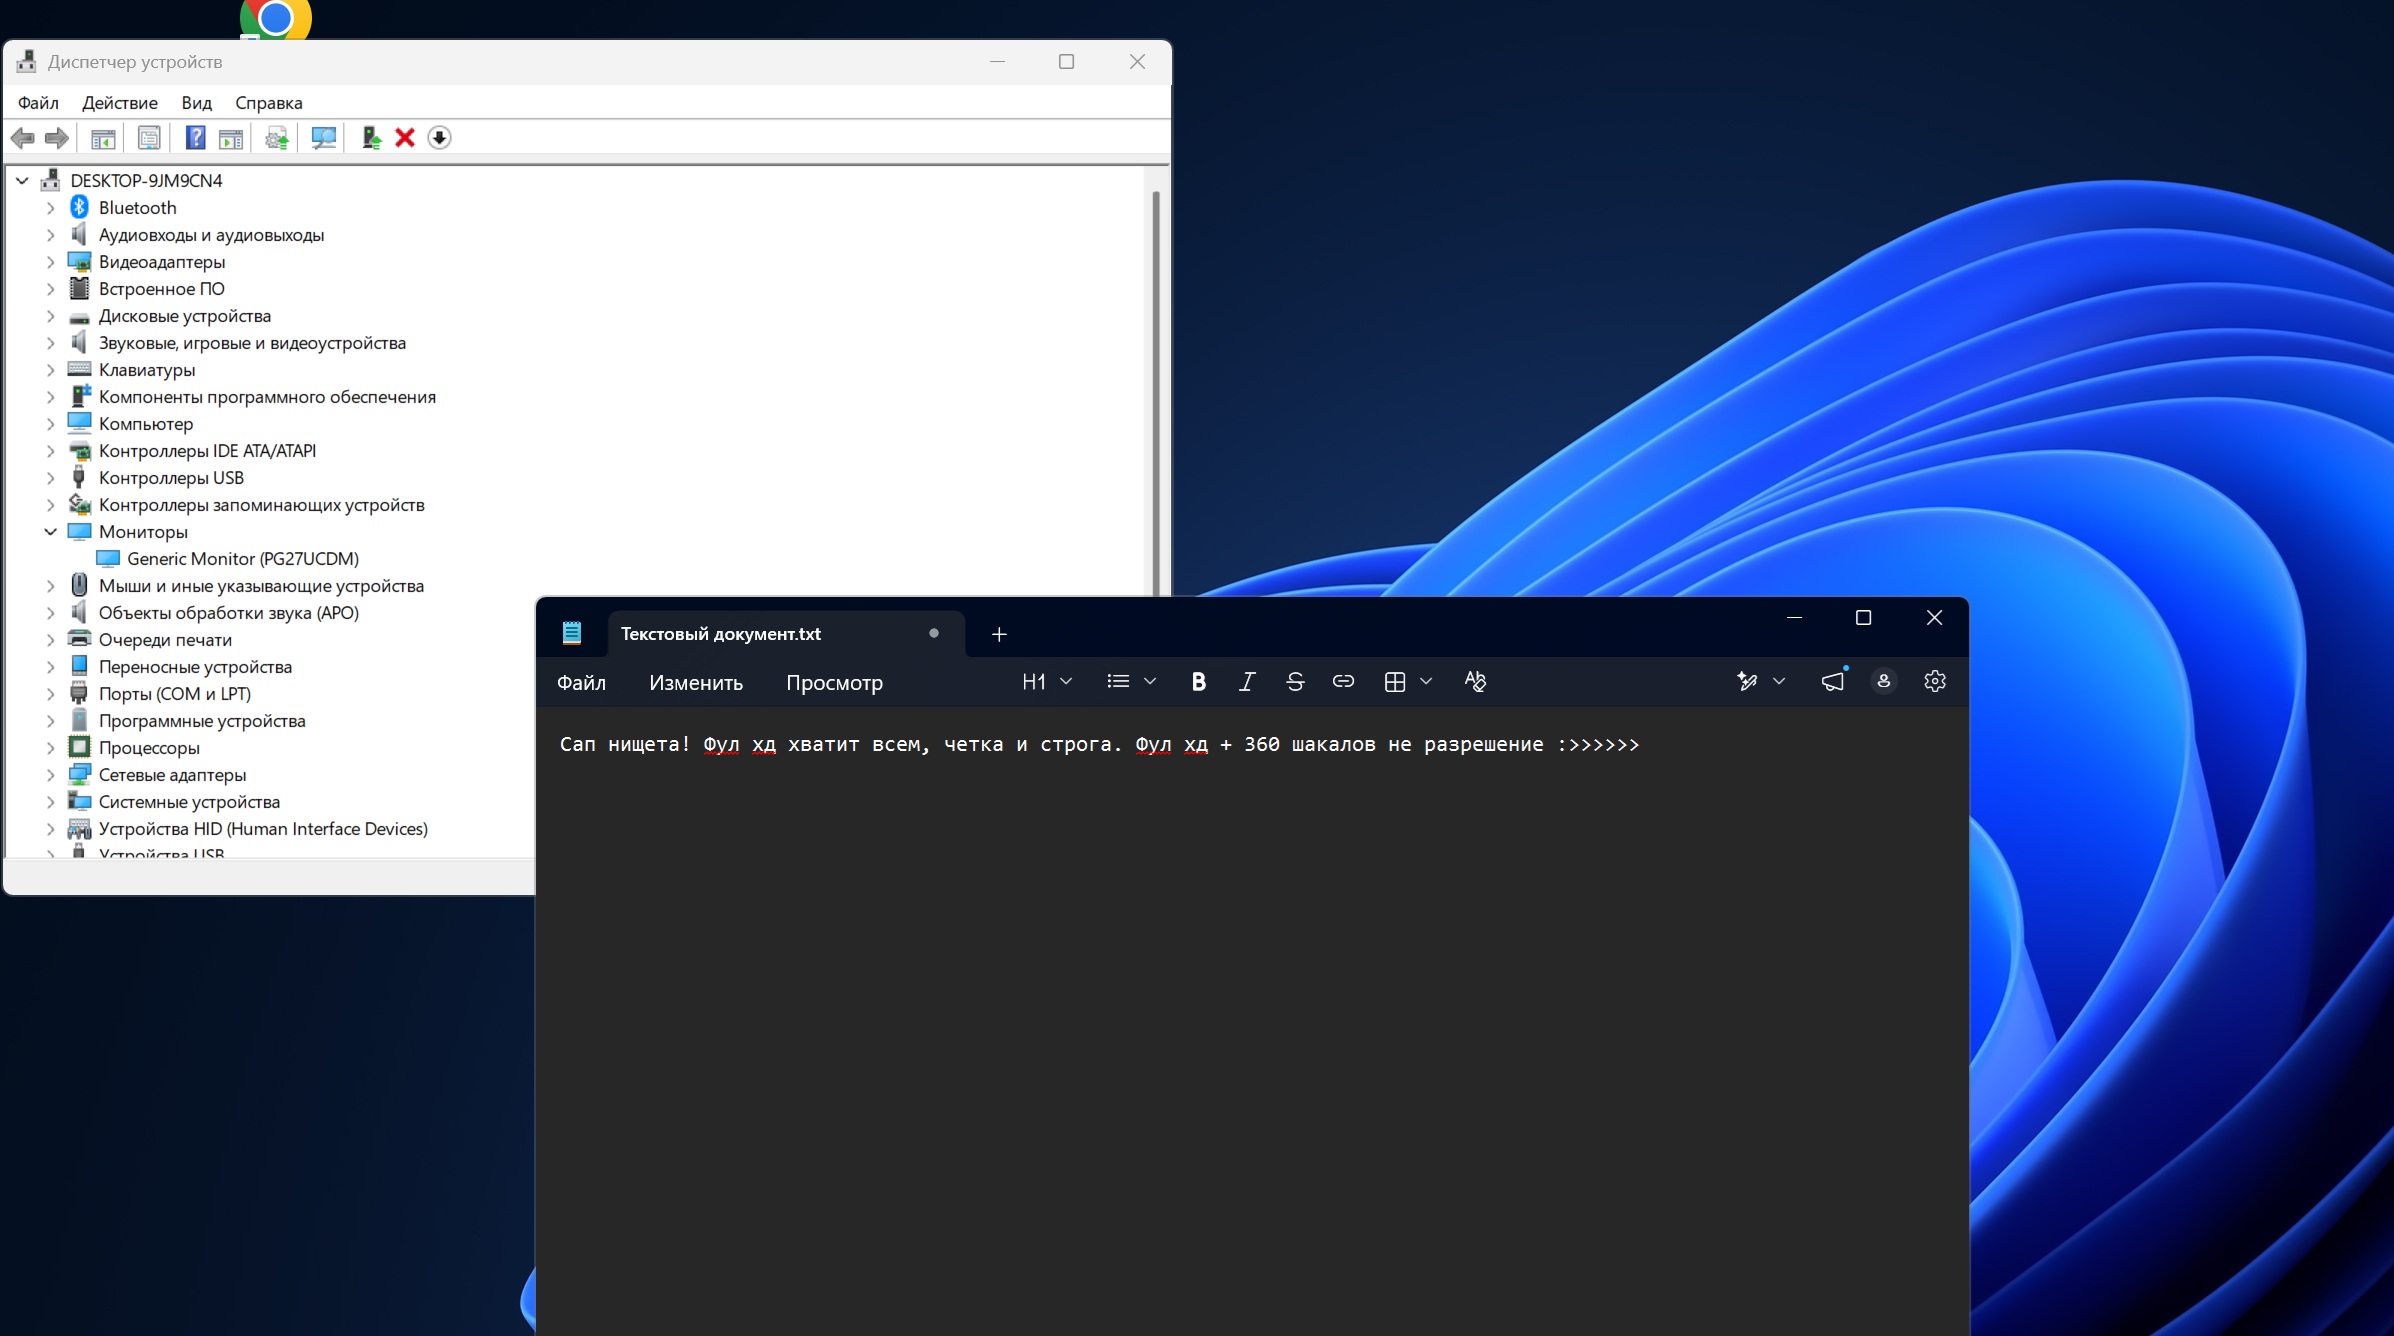Add a new Notepad tab

coord(999,634)
